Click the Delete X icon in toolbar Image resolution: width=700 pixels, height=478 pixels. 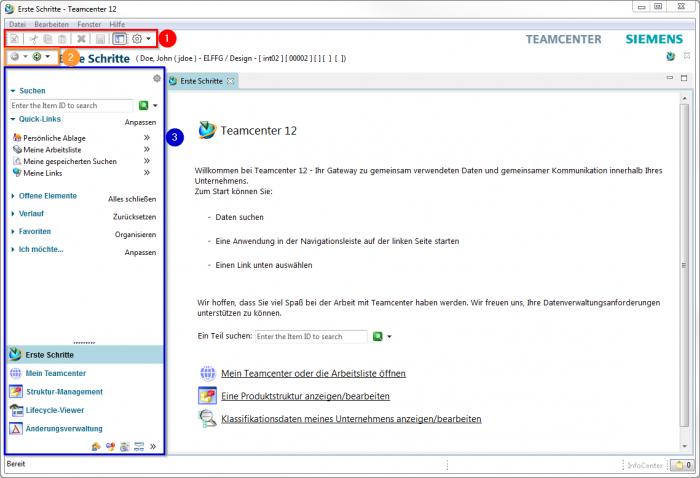[x=81, y=39]
